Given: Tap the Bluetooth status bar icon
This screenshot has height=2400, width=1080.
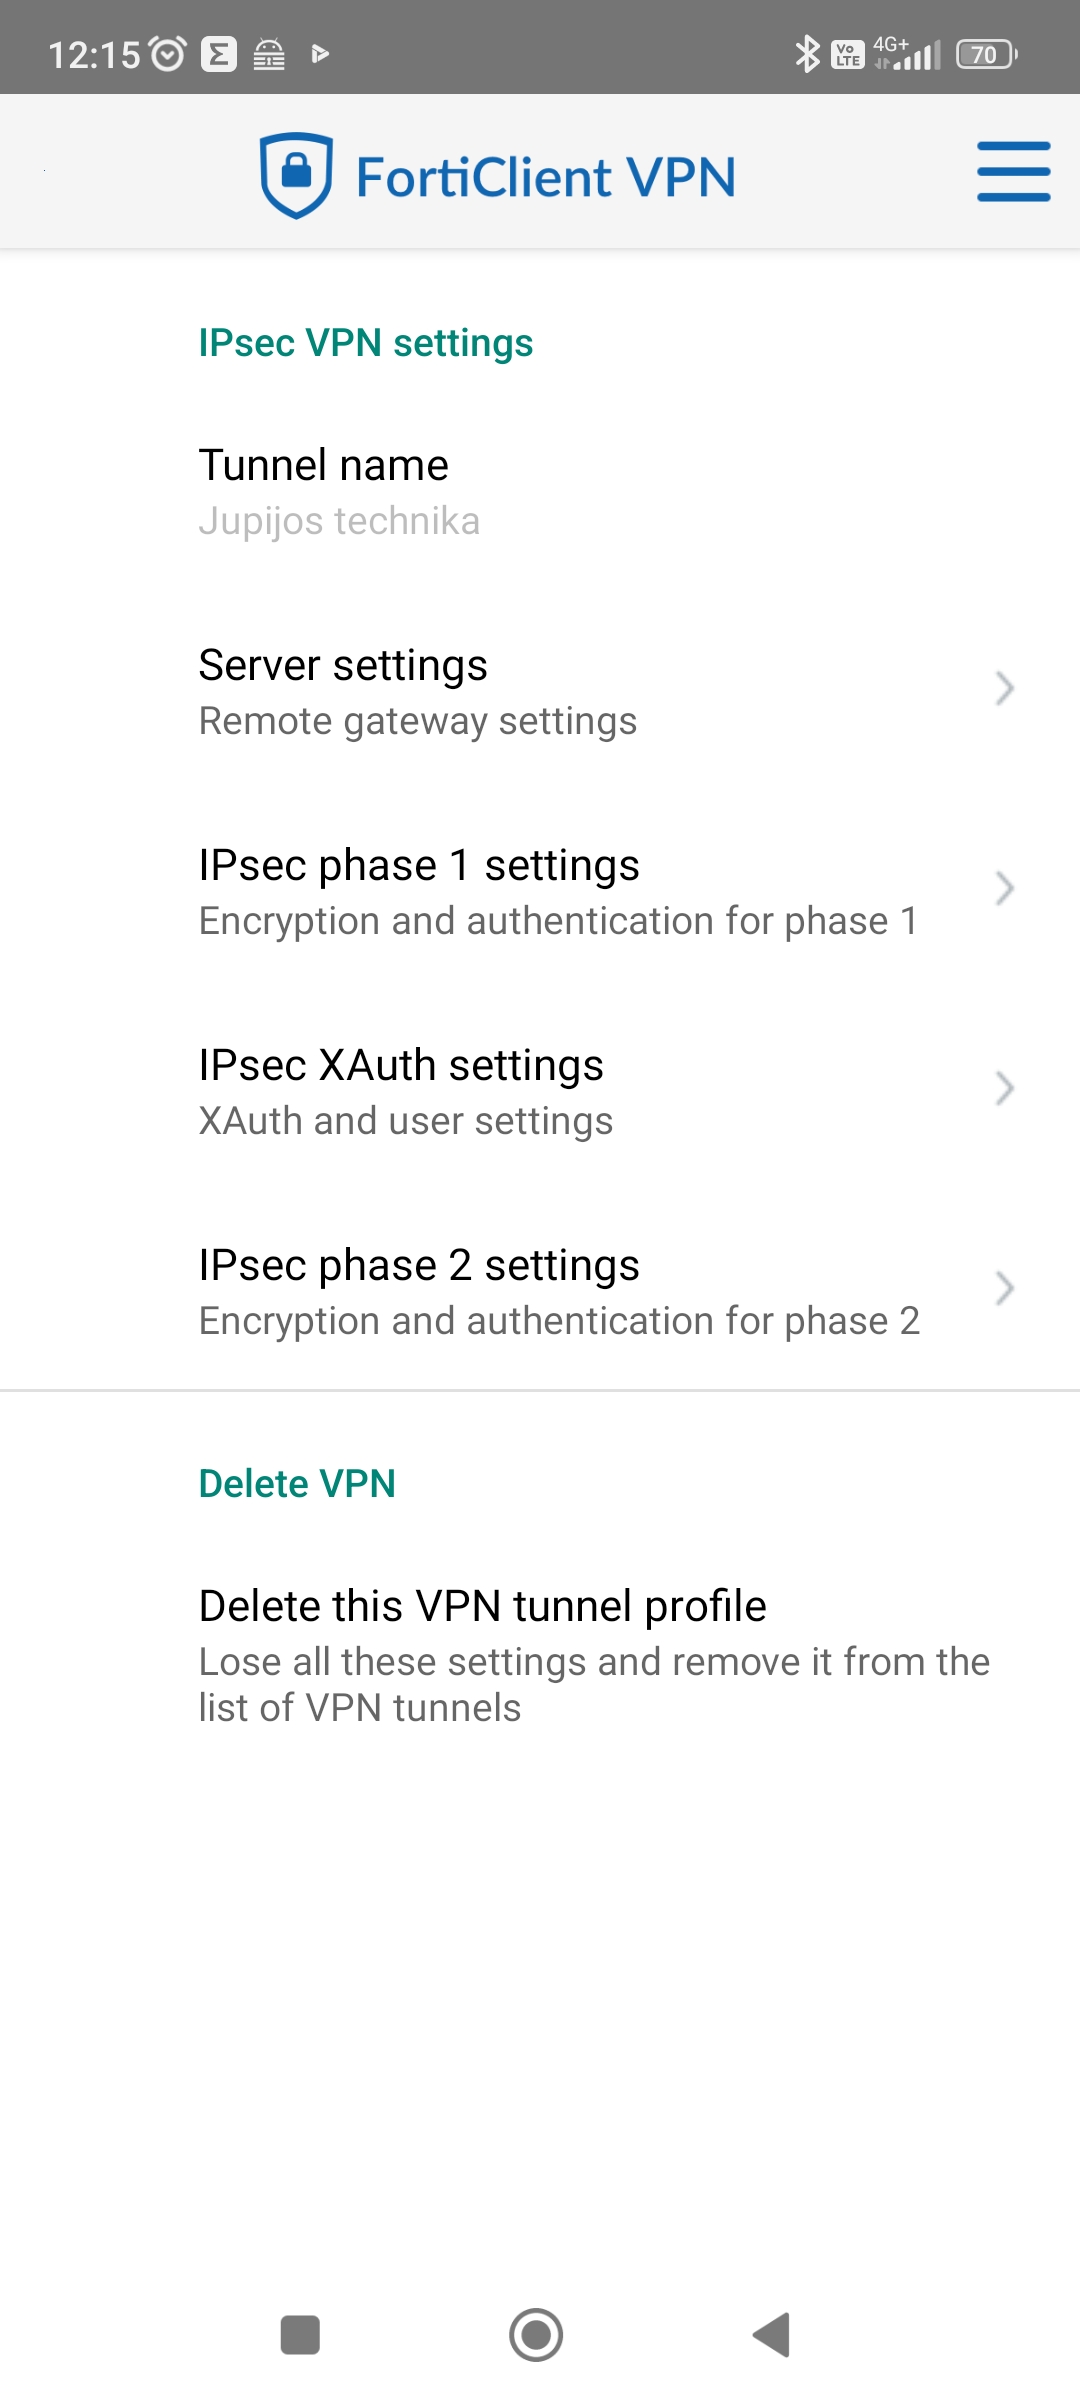Looking at the screenshot, I should pyautogui.click(x=806, y=54).
